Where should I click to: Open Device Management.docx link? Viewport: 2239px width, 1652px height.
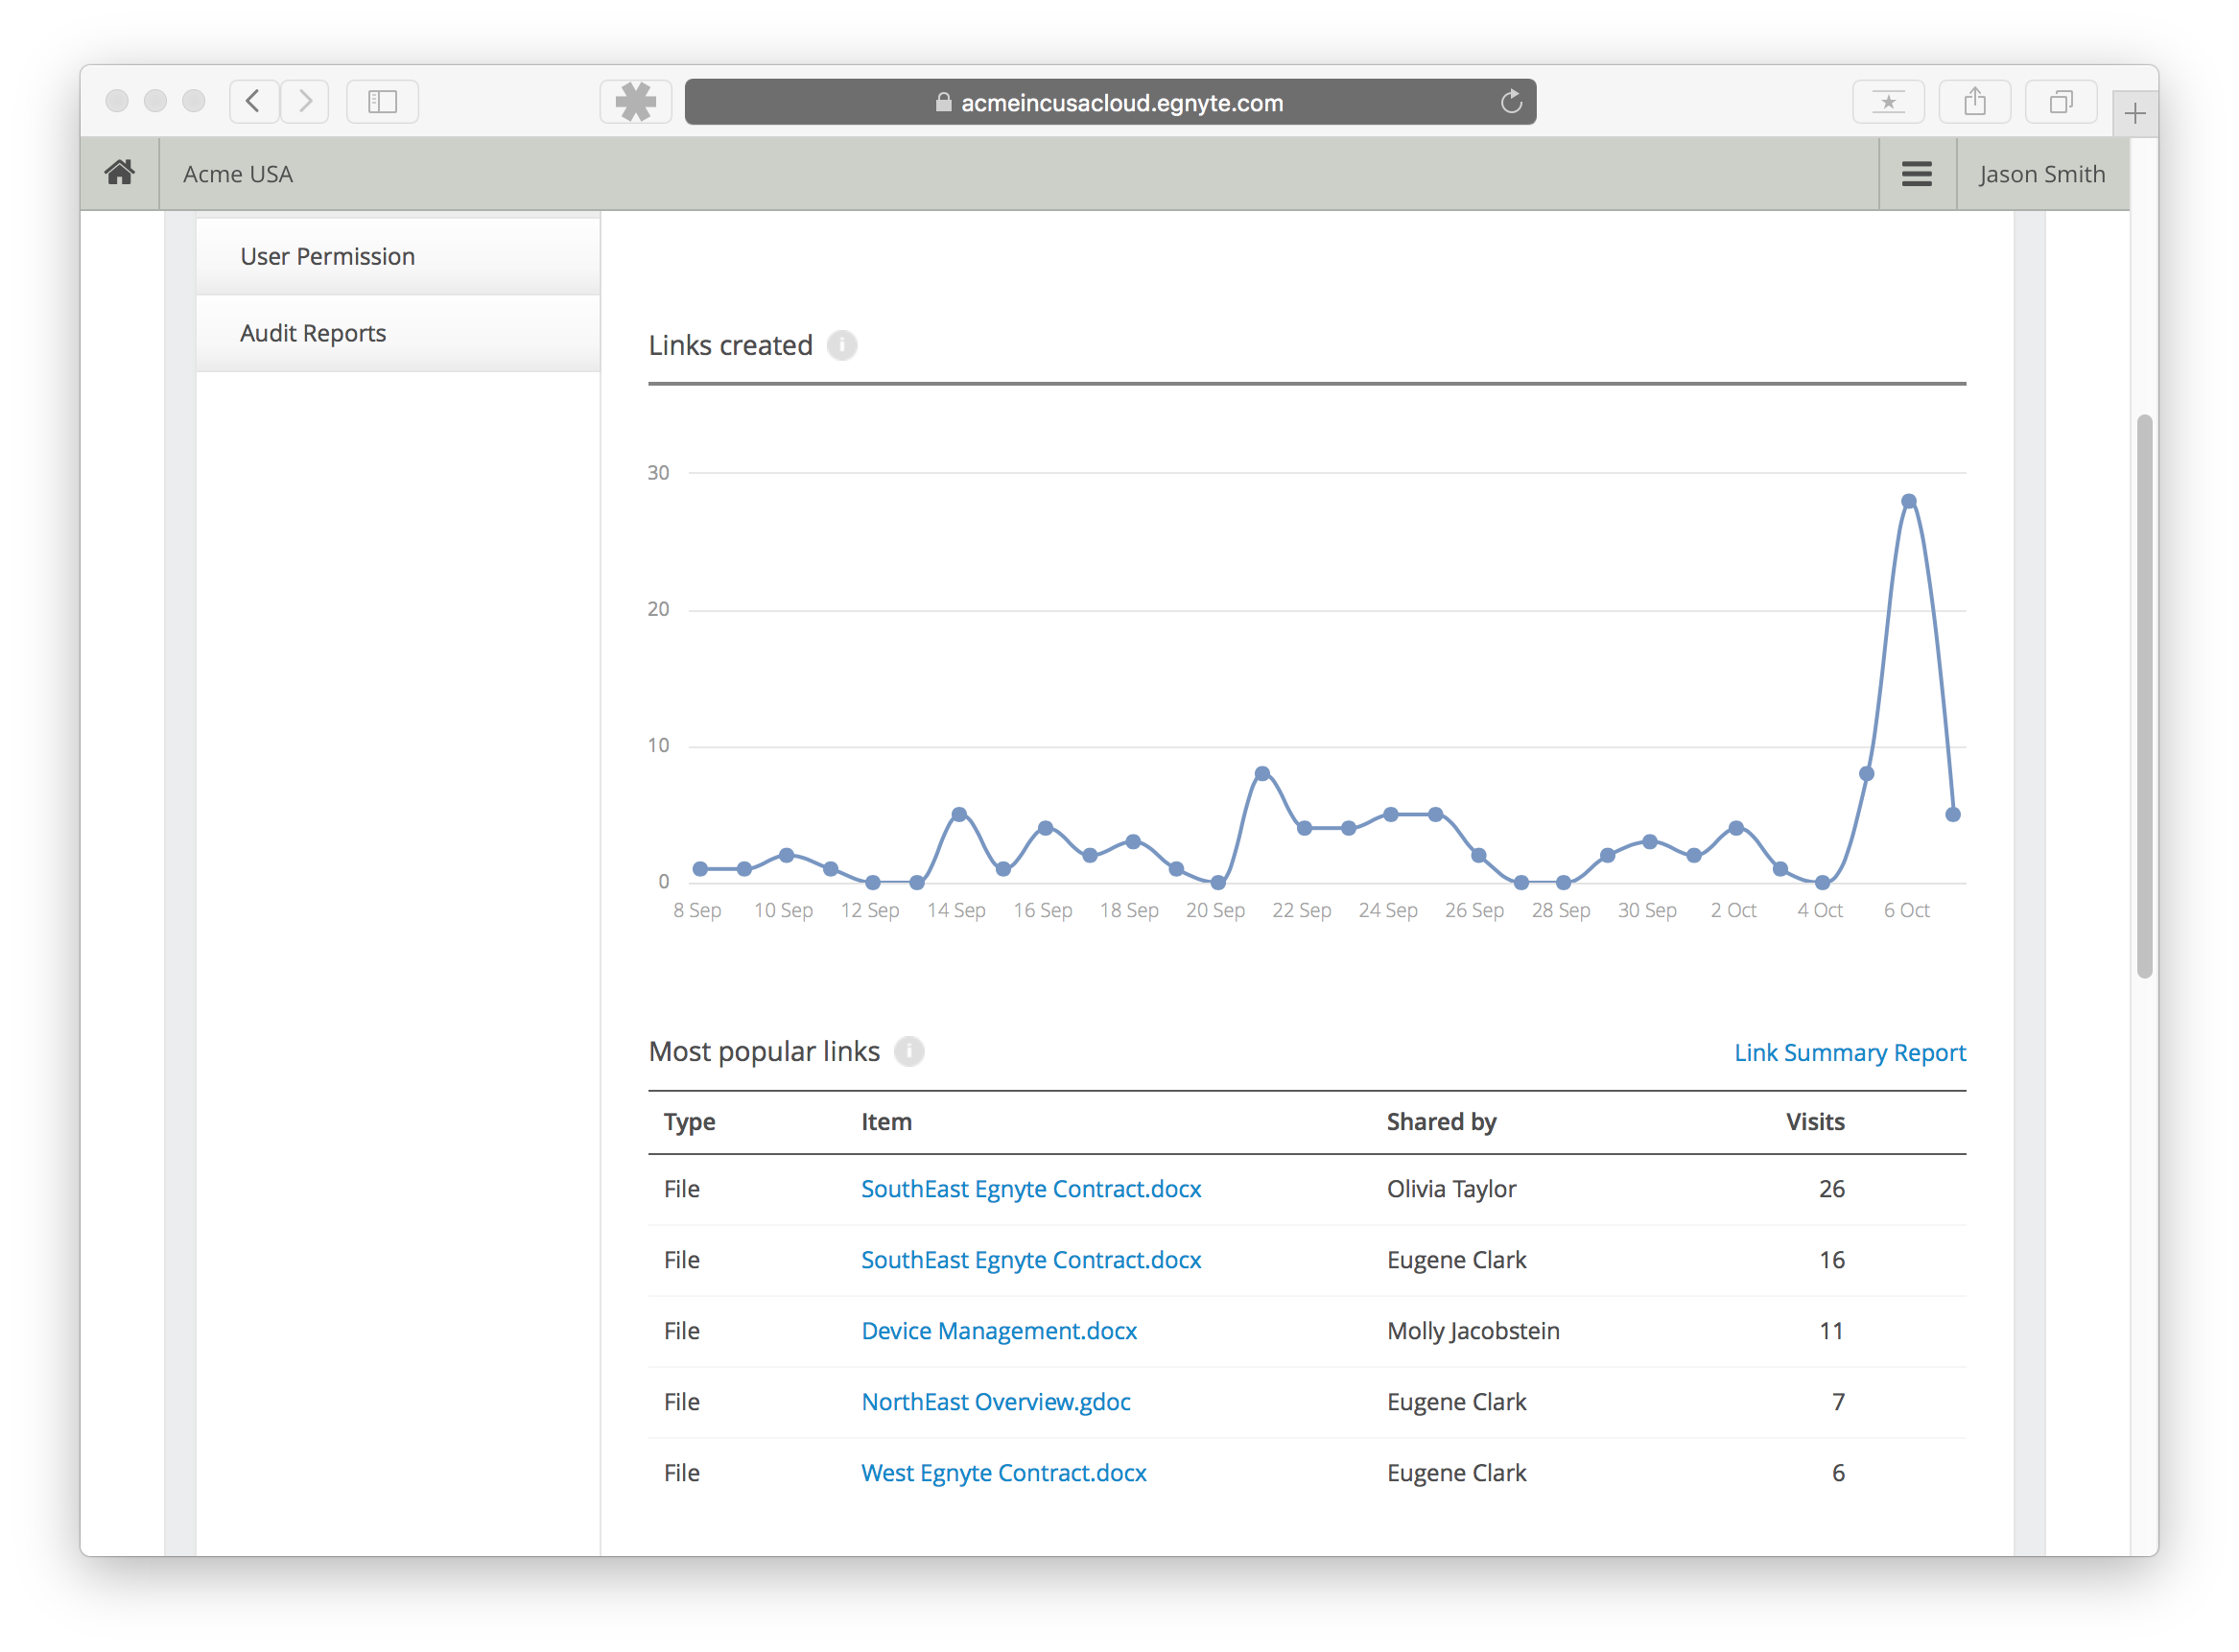(x=999, y=1331)
